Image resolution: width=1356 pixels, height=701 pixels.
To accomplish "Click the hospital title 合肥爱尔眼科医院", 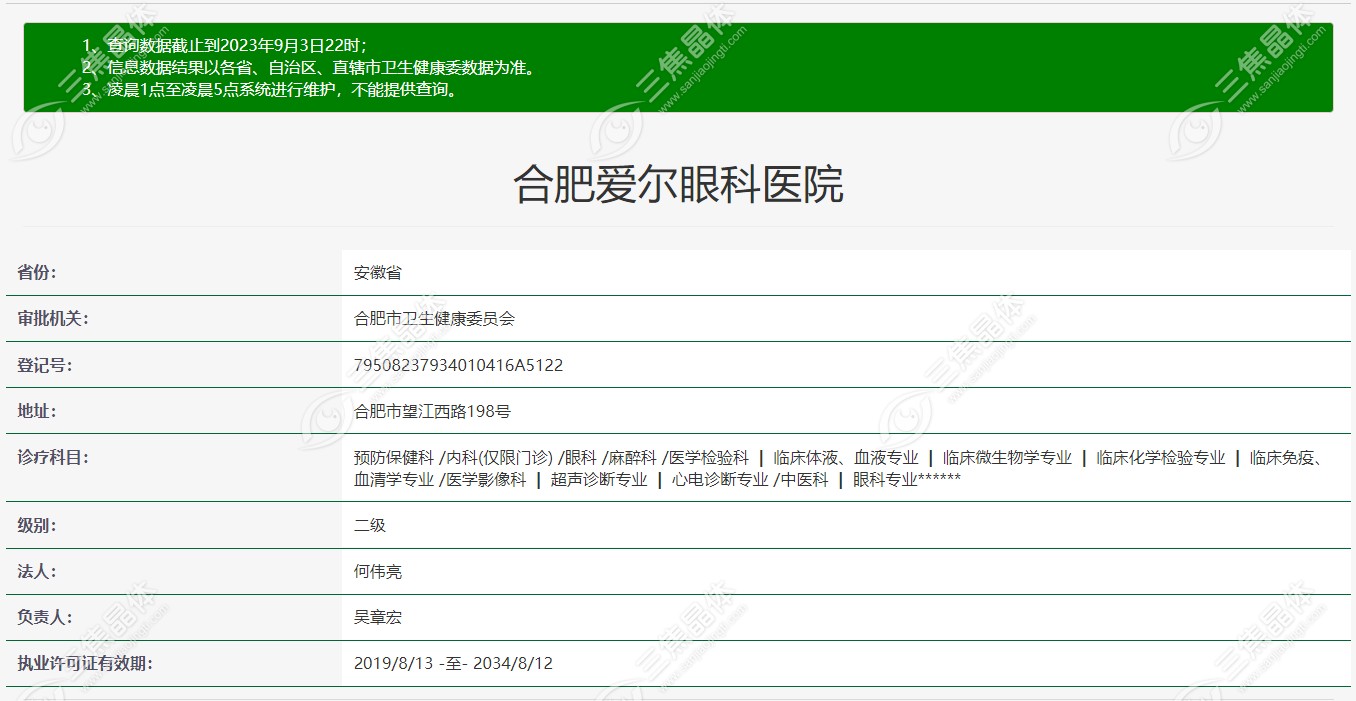I will (x=678, y=185).
